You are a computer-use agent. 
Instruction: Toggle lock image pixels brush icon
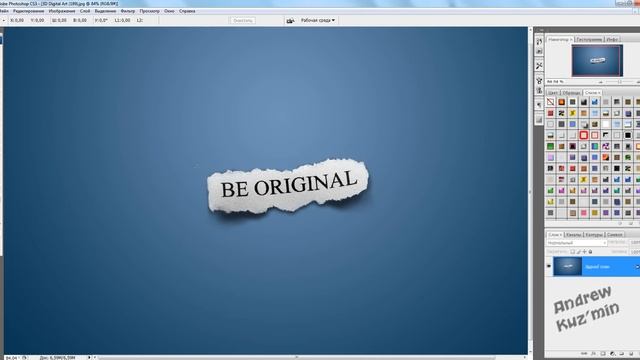click(578, 252)
